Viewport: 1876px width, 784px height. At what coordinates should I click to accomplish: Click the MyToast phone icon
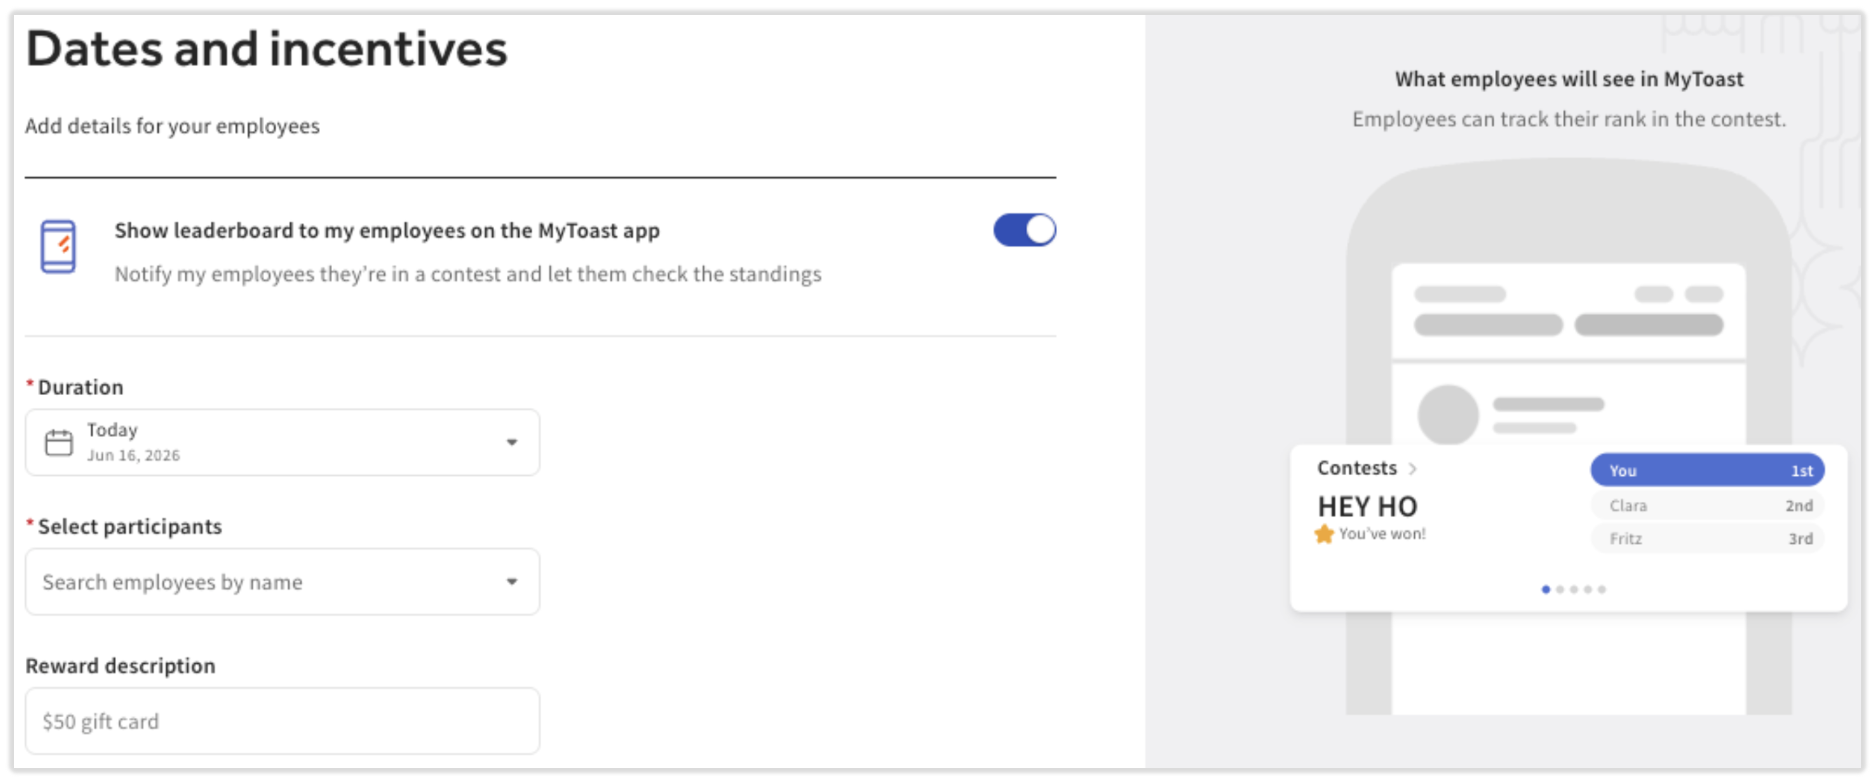tap(58, 246)
